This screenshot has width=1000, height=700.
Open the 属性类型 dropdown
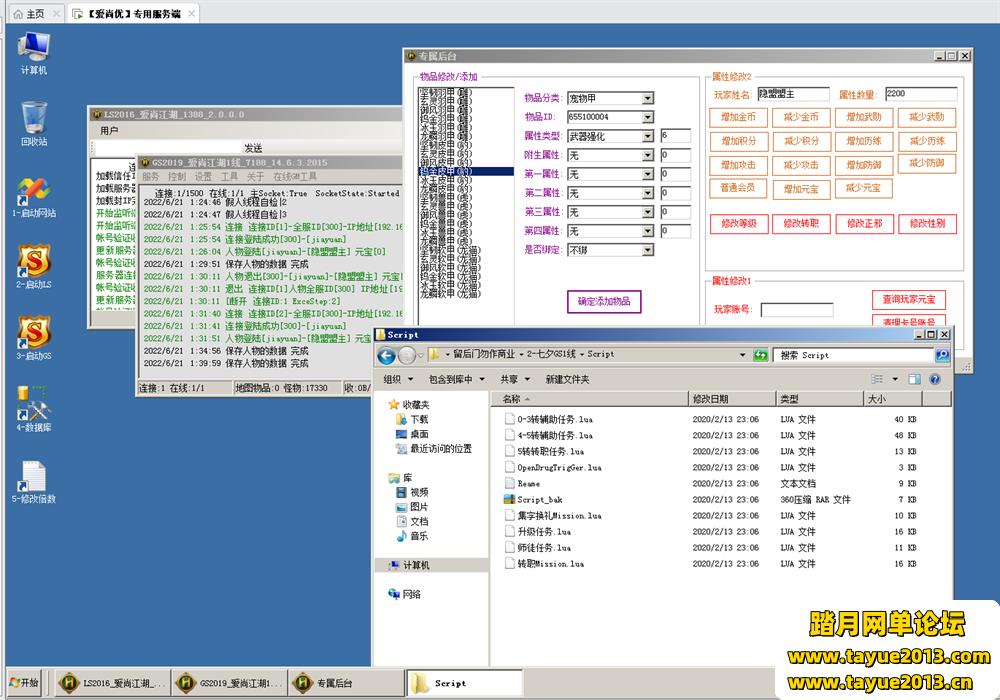click(x=648, y=136)
